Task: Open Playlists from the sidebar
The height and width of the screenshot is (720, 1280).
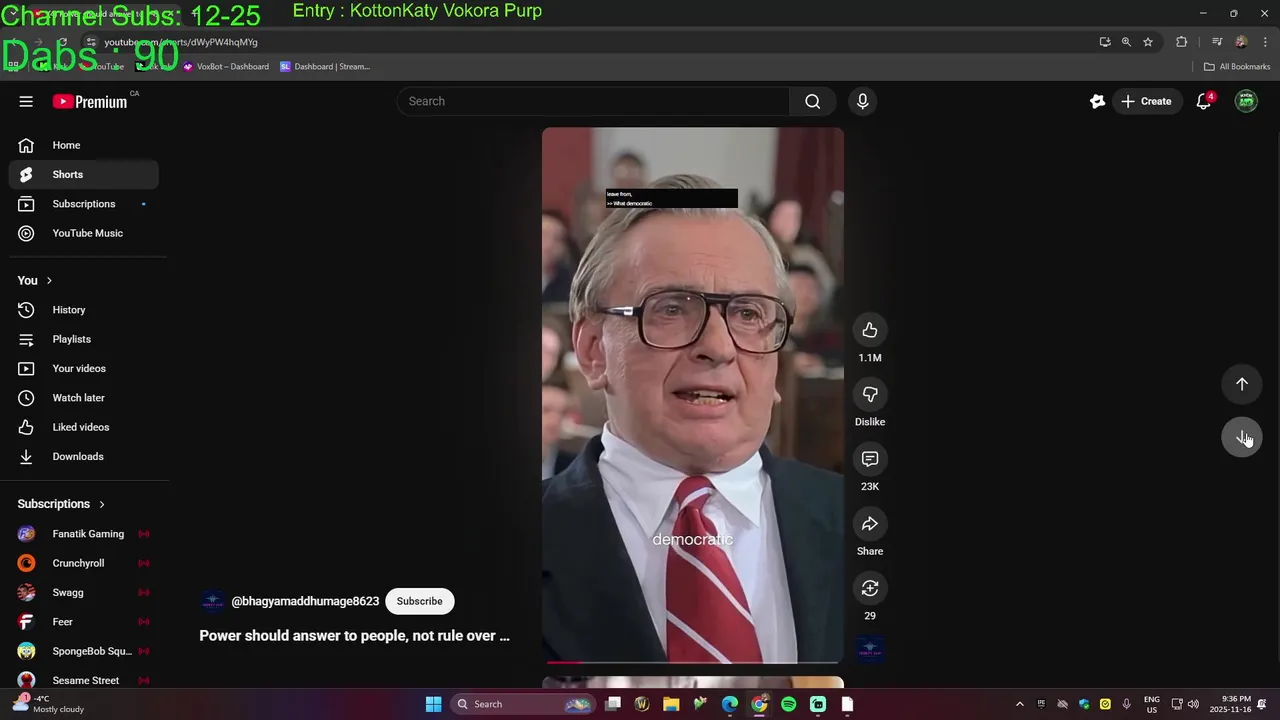Action: tap(84, 339)
